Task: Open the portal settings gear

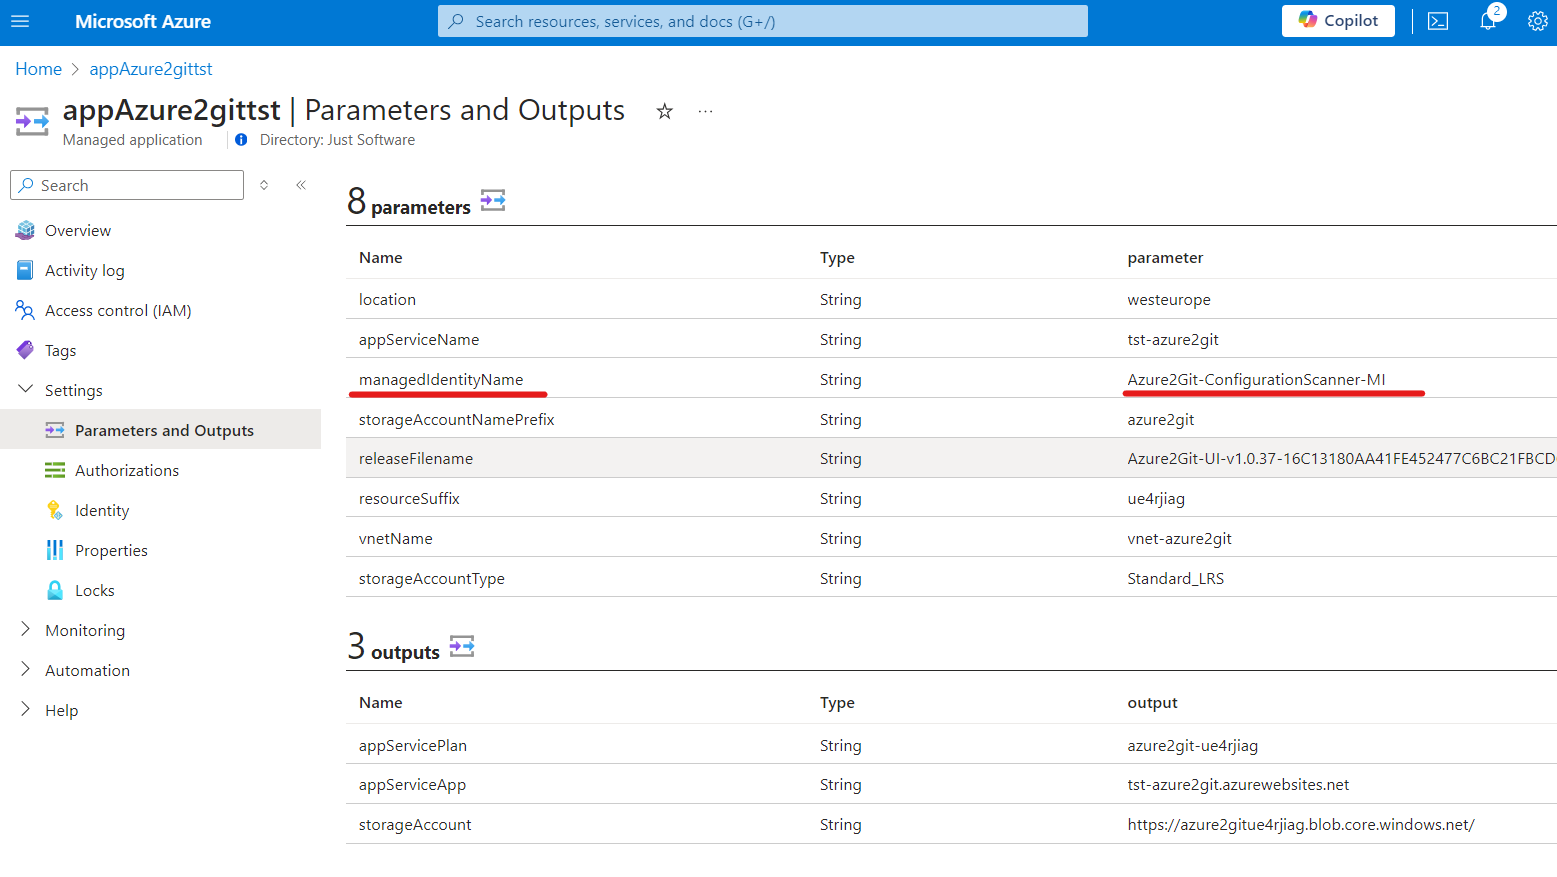Action: tap(1537, 20)
